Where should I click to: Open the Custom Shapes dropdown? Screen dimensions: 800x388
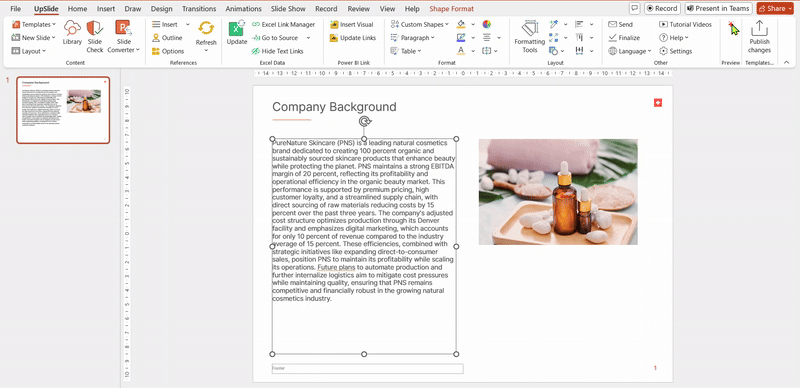coord(419,25)
